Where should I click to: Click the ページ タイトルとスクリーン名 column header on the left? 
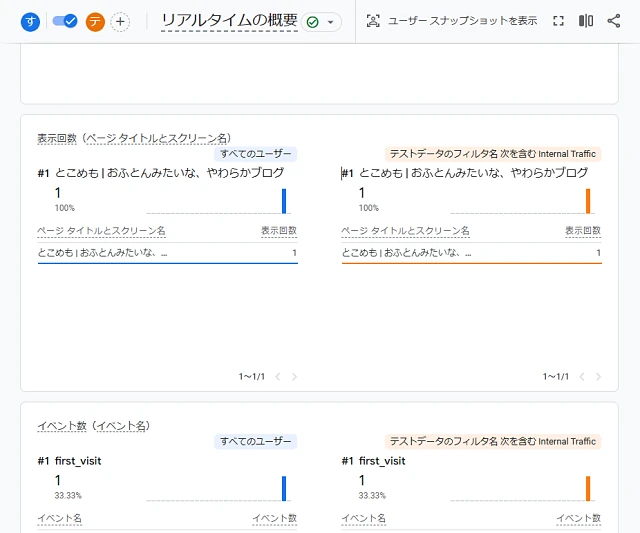(101, 231)
